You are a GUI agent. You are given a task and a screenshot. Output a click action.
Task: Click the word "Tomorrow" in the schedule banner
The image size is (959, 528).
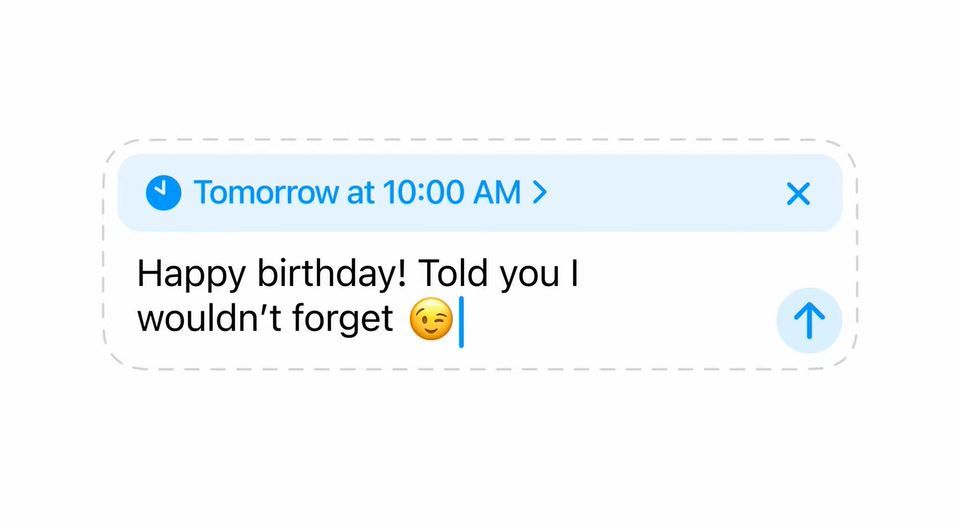tap(266, 193)
